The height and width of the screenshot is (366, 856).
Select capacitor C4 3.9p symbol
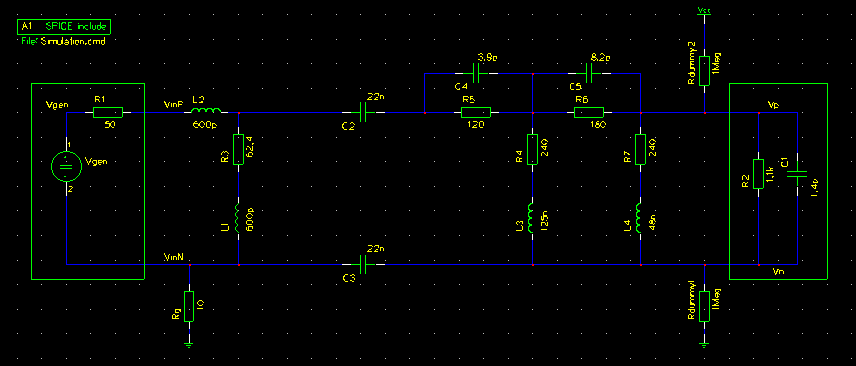(x=475, y=72)
